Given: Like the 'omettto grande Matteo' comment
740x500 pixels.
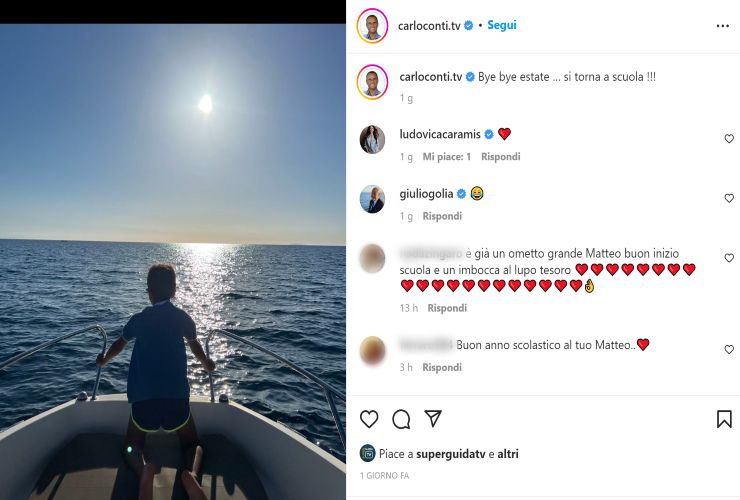Looking at the screenshot, I should (x=729, y=258).
